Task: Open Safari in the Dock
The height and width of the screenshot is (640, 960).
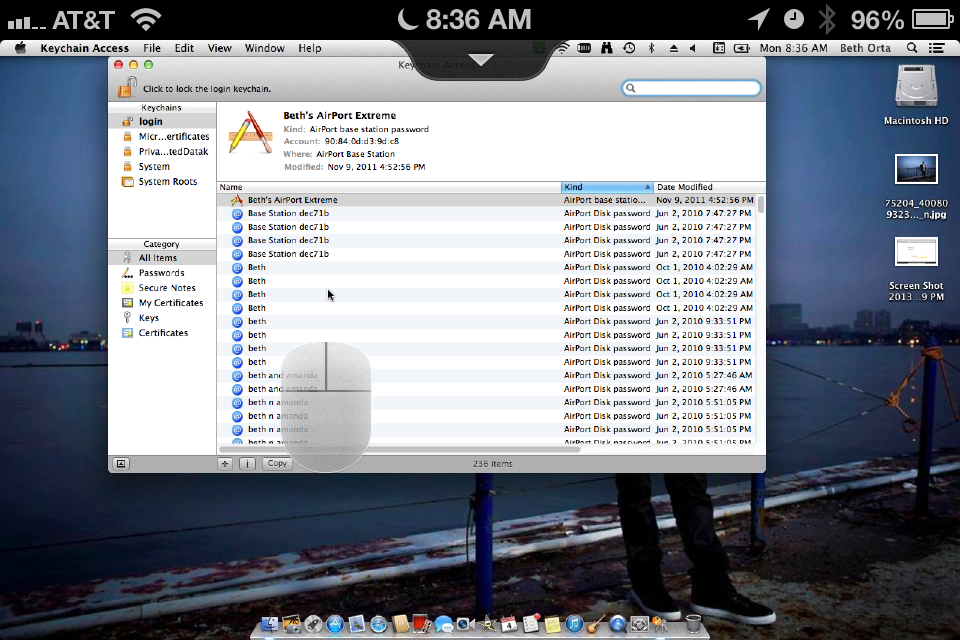Action: pos(379,623)
